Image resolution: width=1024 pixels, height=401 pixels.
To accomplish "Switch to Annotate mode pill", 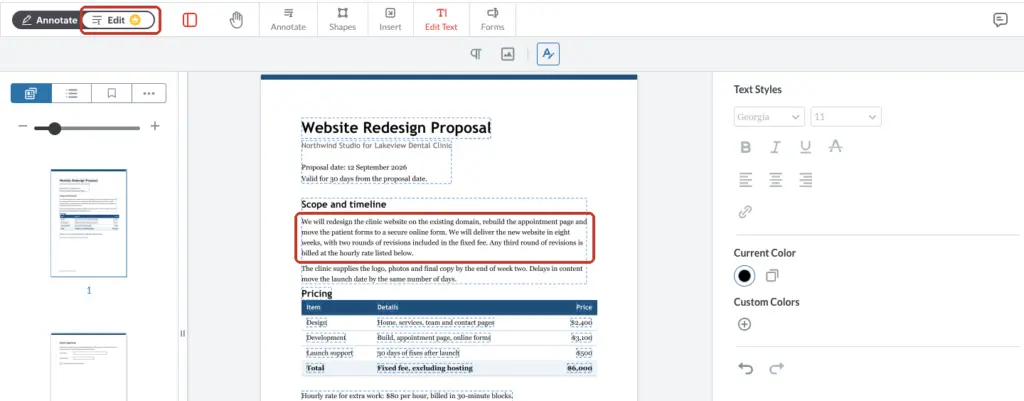I will click(x=49, y=20).
